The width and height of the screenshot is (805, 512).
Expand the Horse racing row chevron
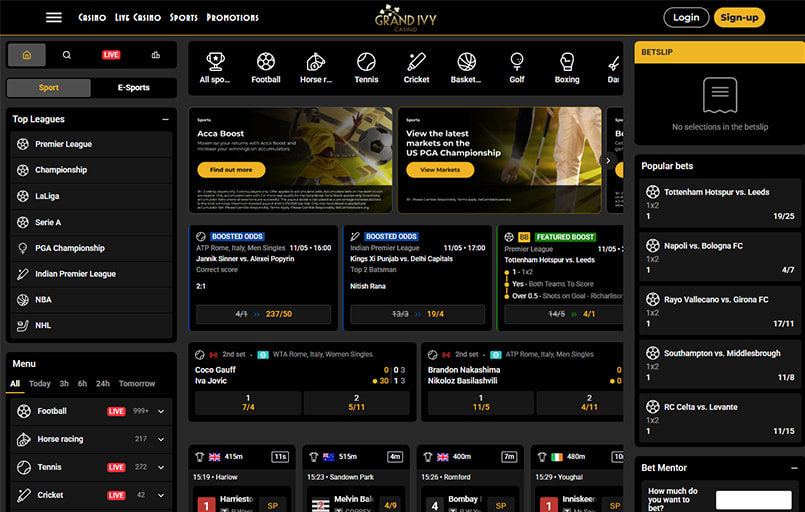[x=161, y=440]
